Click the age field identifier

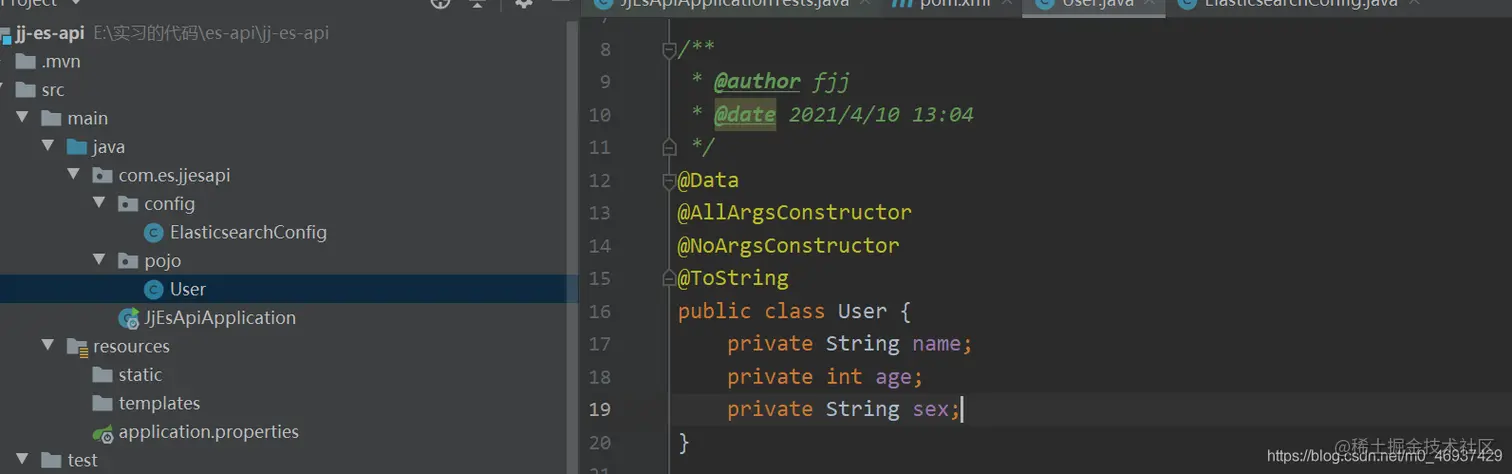click(x=893, y=377)
